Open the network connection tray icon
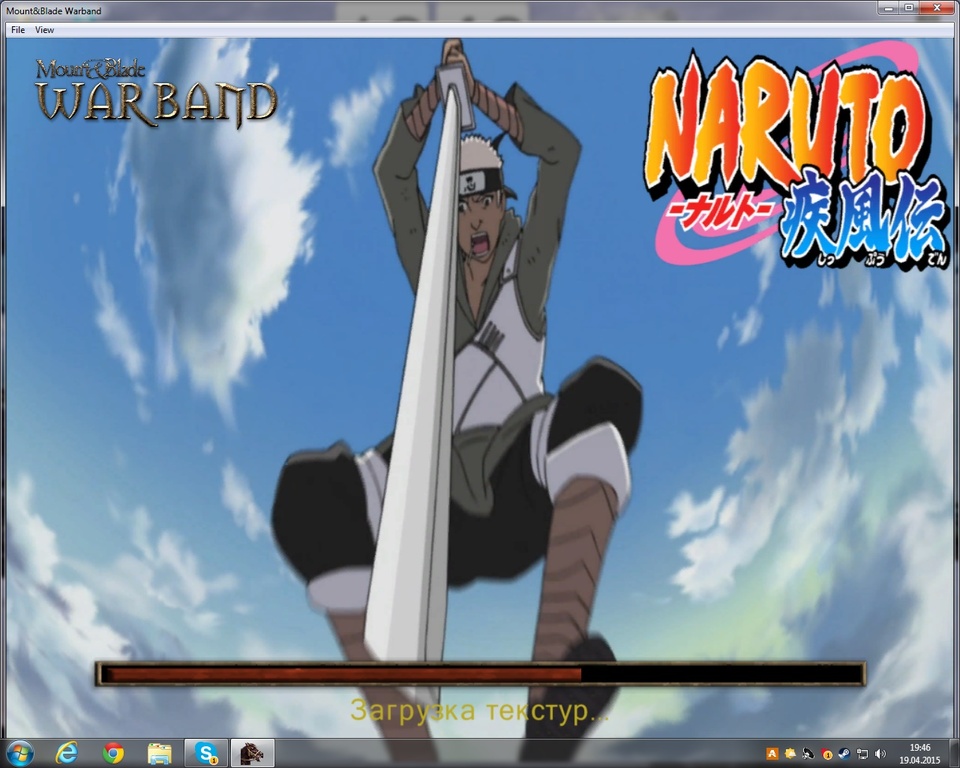Screen dimensions: 960x768 point(862,754)
